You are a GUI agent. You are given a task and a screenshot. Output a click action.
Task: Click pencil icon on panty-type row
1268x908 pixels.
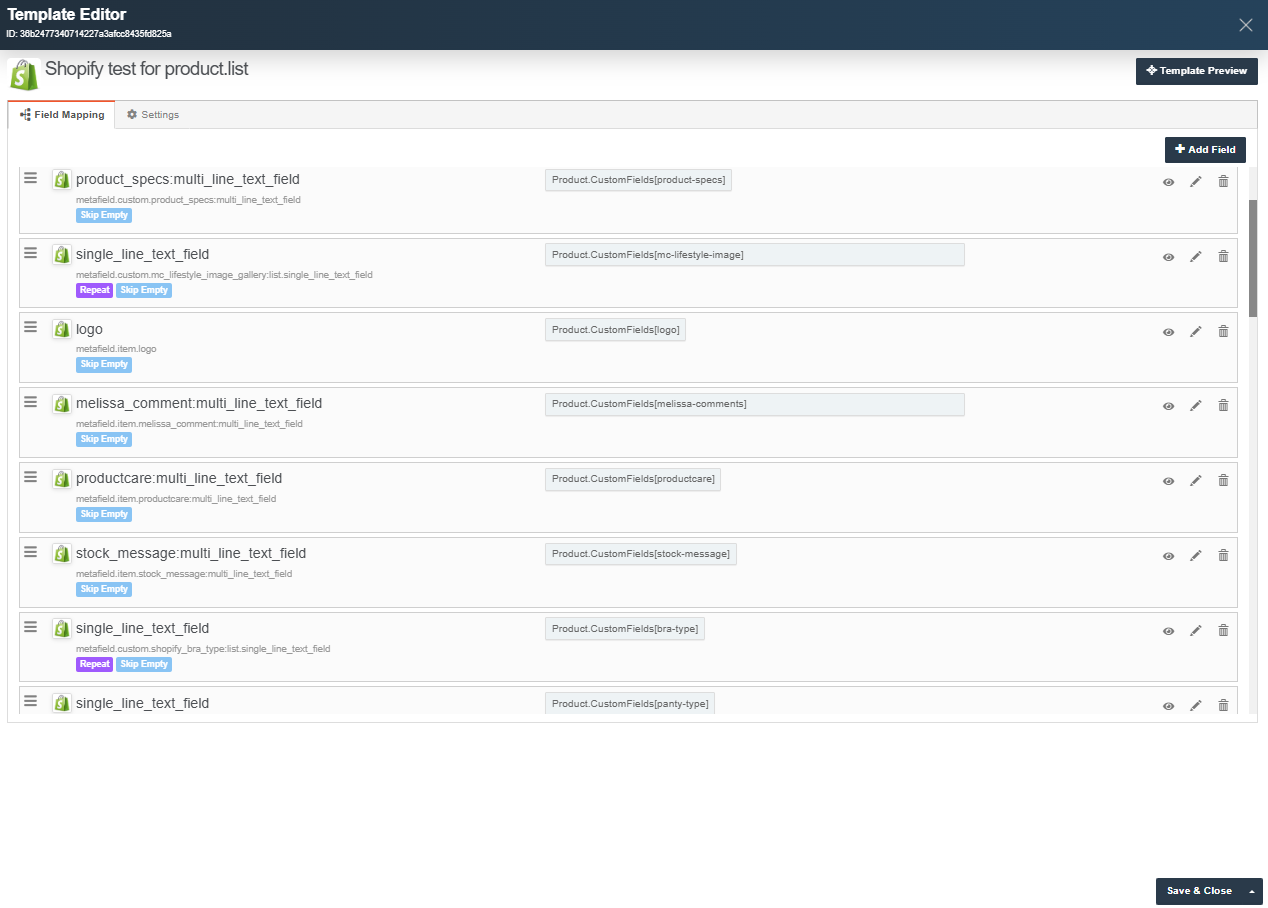click(1195, 706)
